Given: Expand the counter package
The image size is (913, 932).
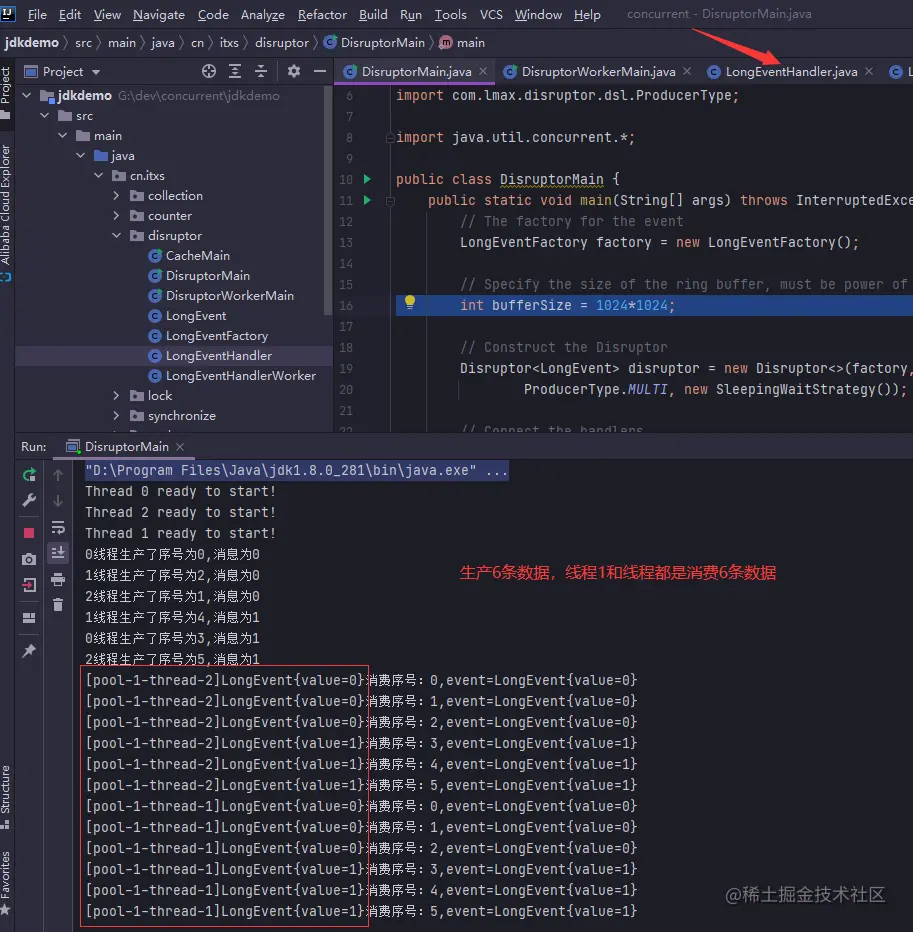Looking at the screenshot, I should (117, 216).
